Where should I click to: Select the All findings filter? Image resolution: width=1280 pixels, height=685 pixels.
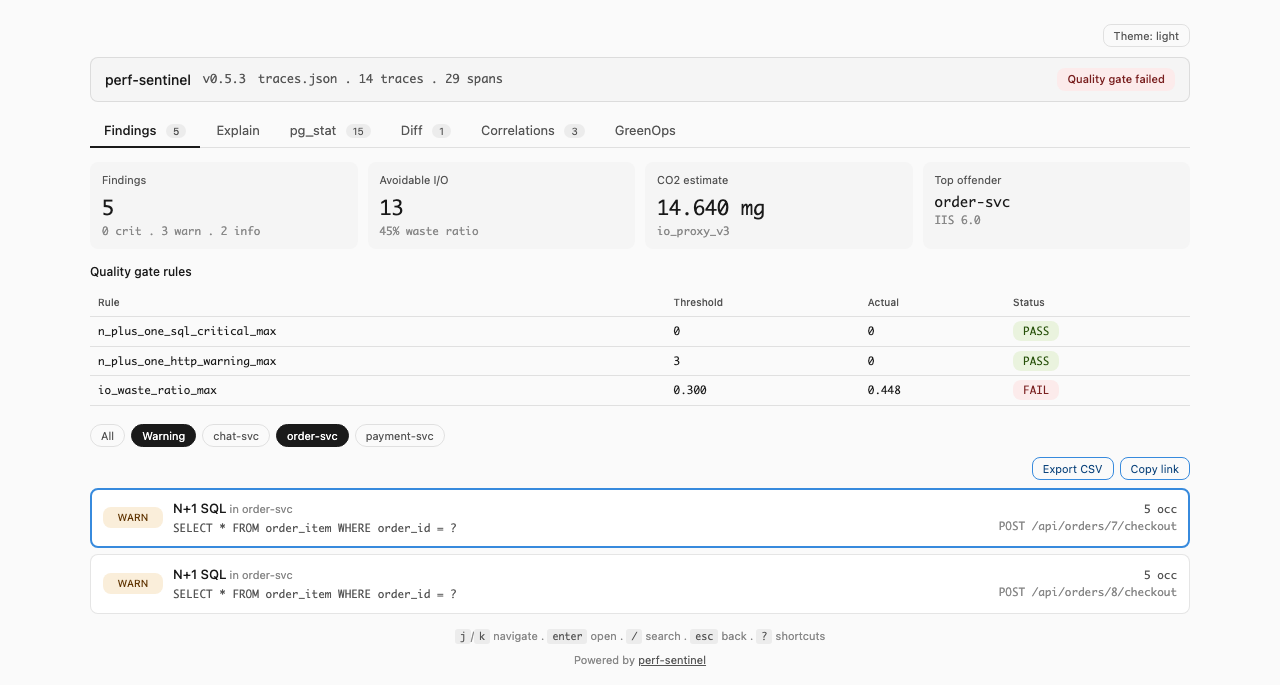point(107,436)
